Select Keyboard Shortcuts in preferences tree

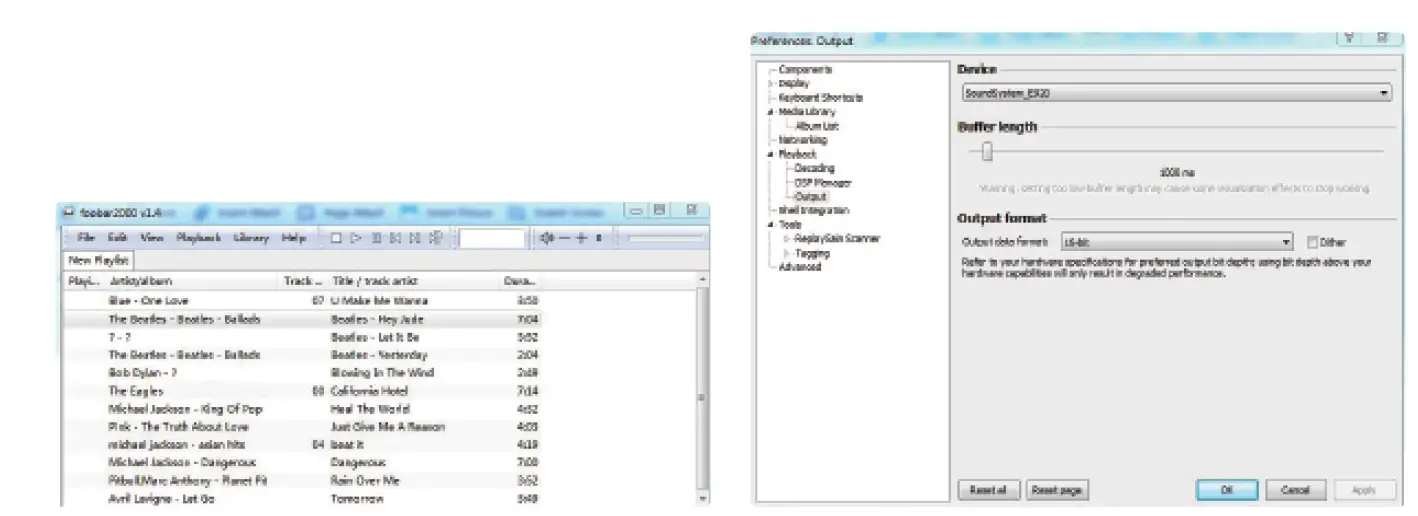pyautogui.click(x=820, y=98)
